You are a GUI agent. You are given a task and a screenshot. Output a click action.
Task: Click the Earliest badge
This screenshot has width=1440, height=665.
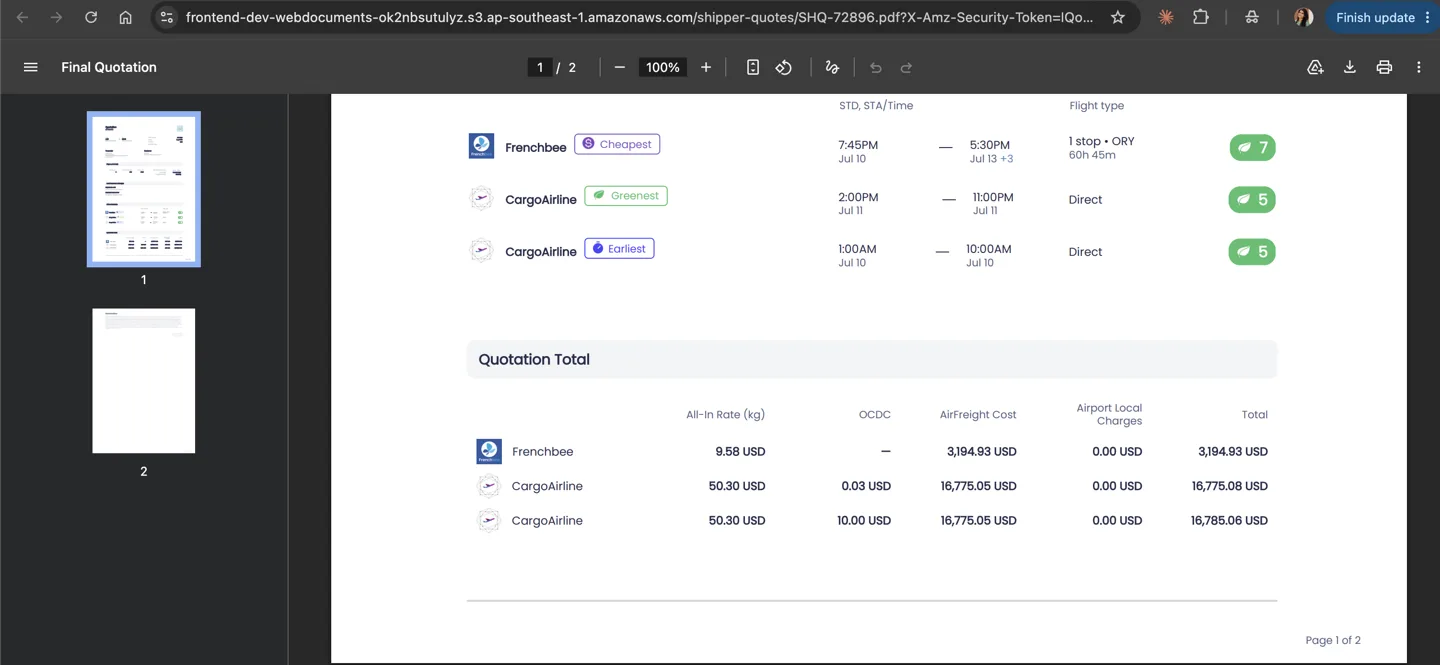[x=619, y=248]
